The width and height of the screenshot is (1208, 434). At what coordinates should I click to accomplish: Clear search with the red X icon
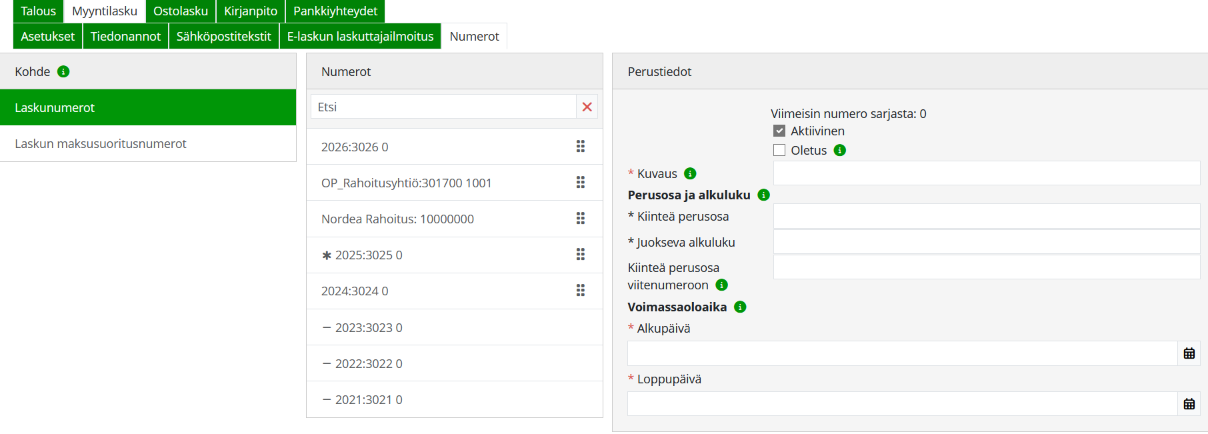[x=587, y=107]
